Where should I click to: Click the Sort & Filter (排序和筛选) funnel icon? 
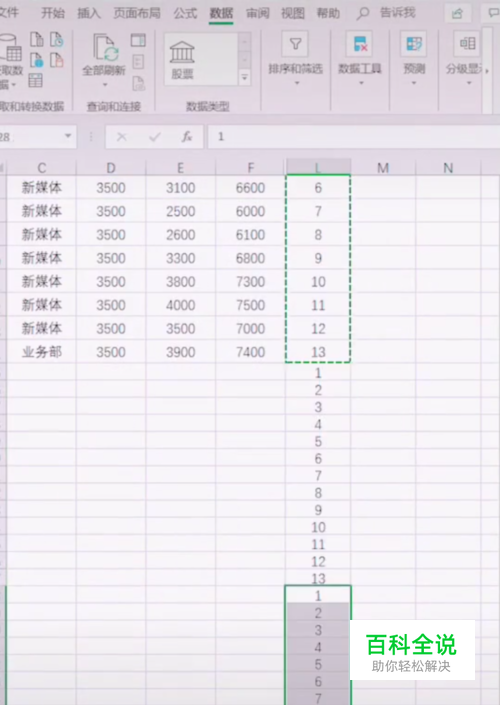tap(295, 44)
